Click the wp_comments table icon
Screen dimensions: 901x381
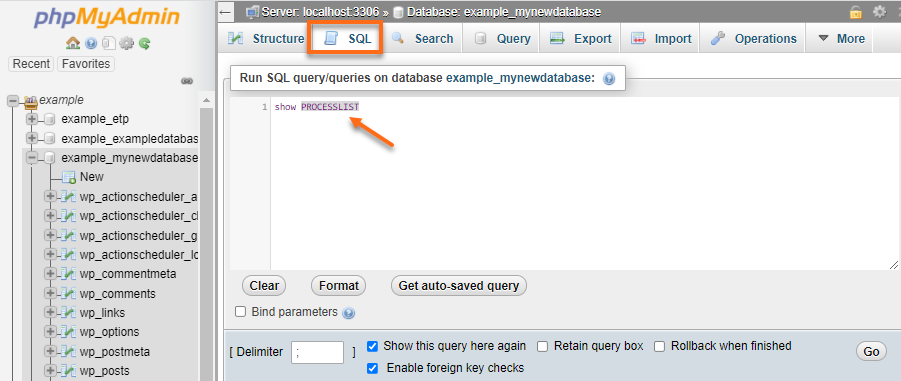(68, 294)
